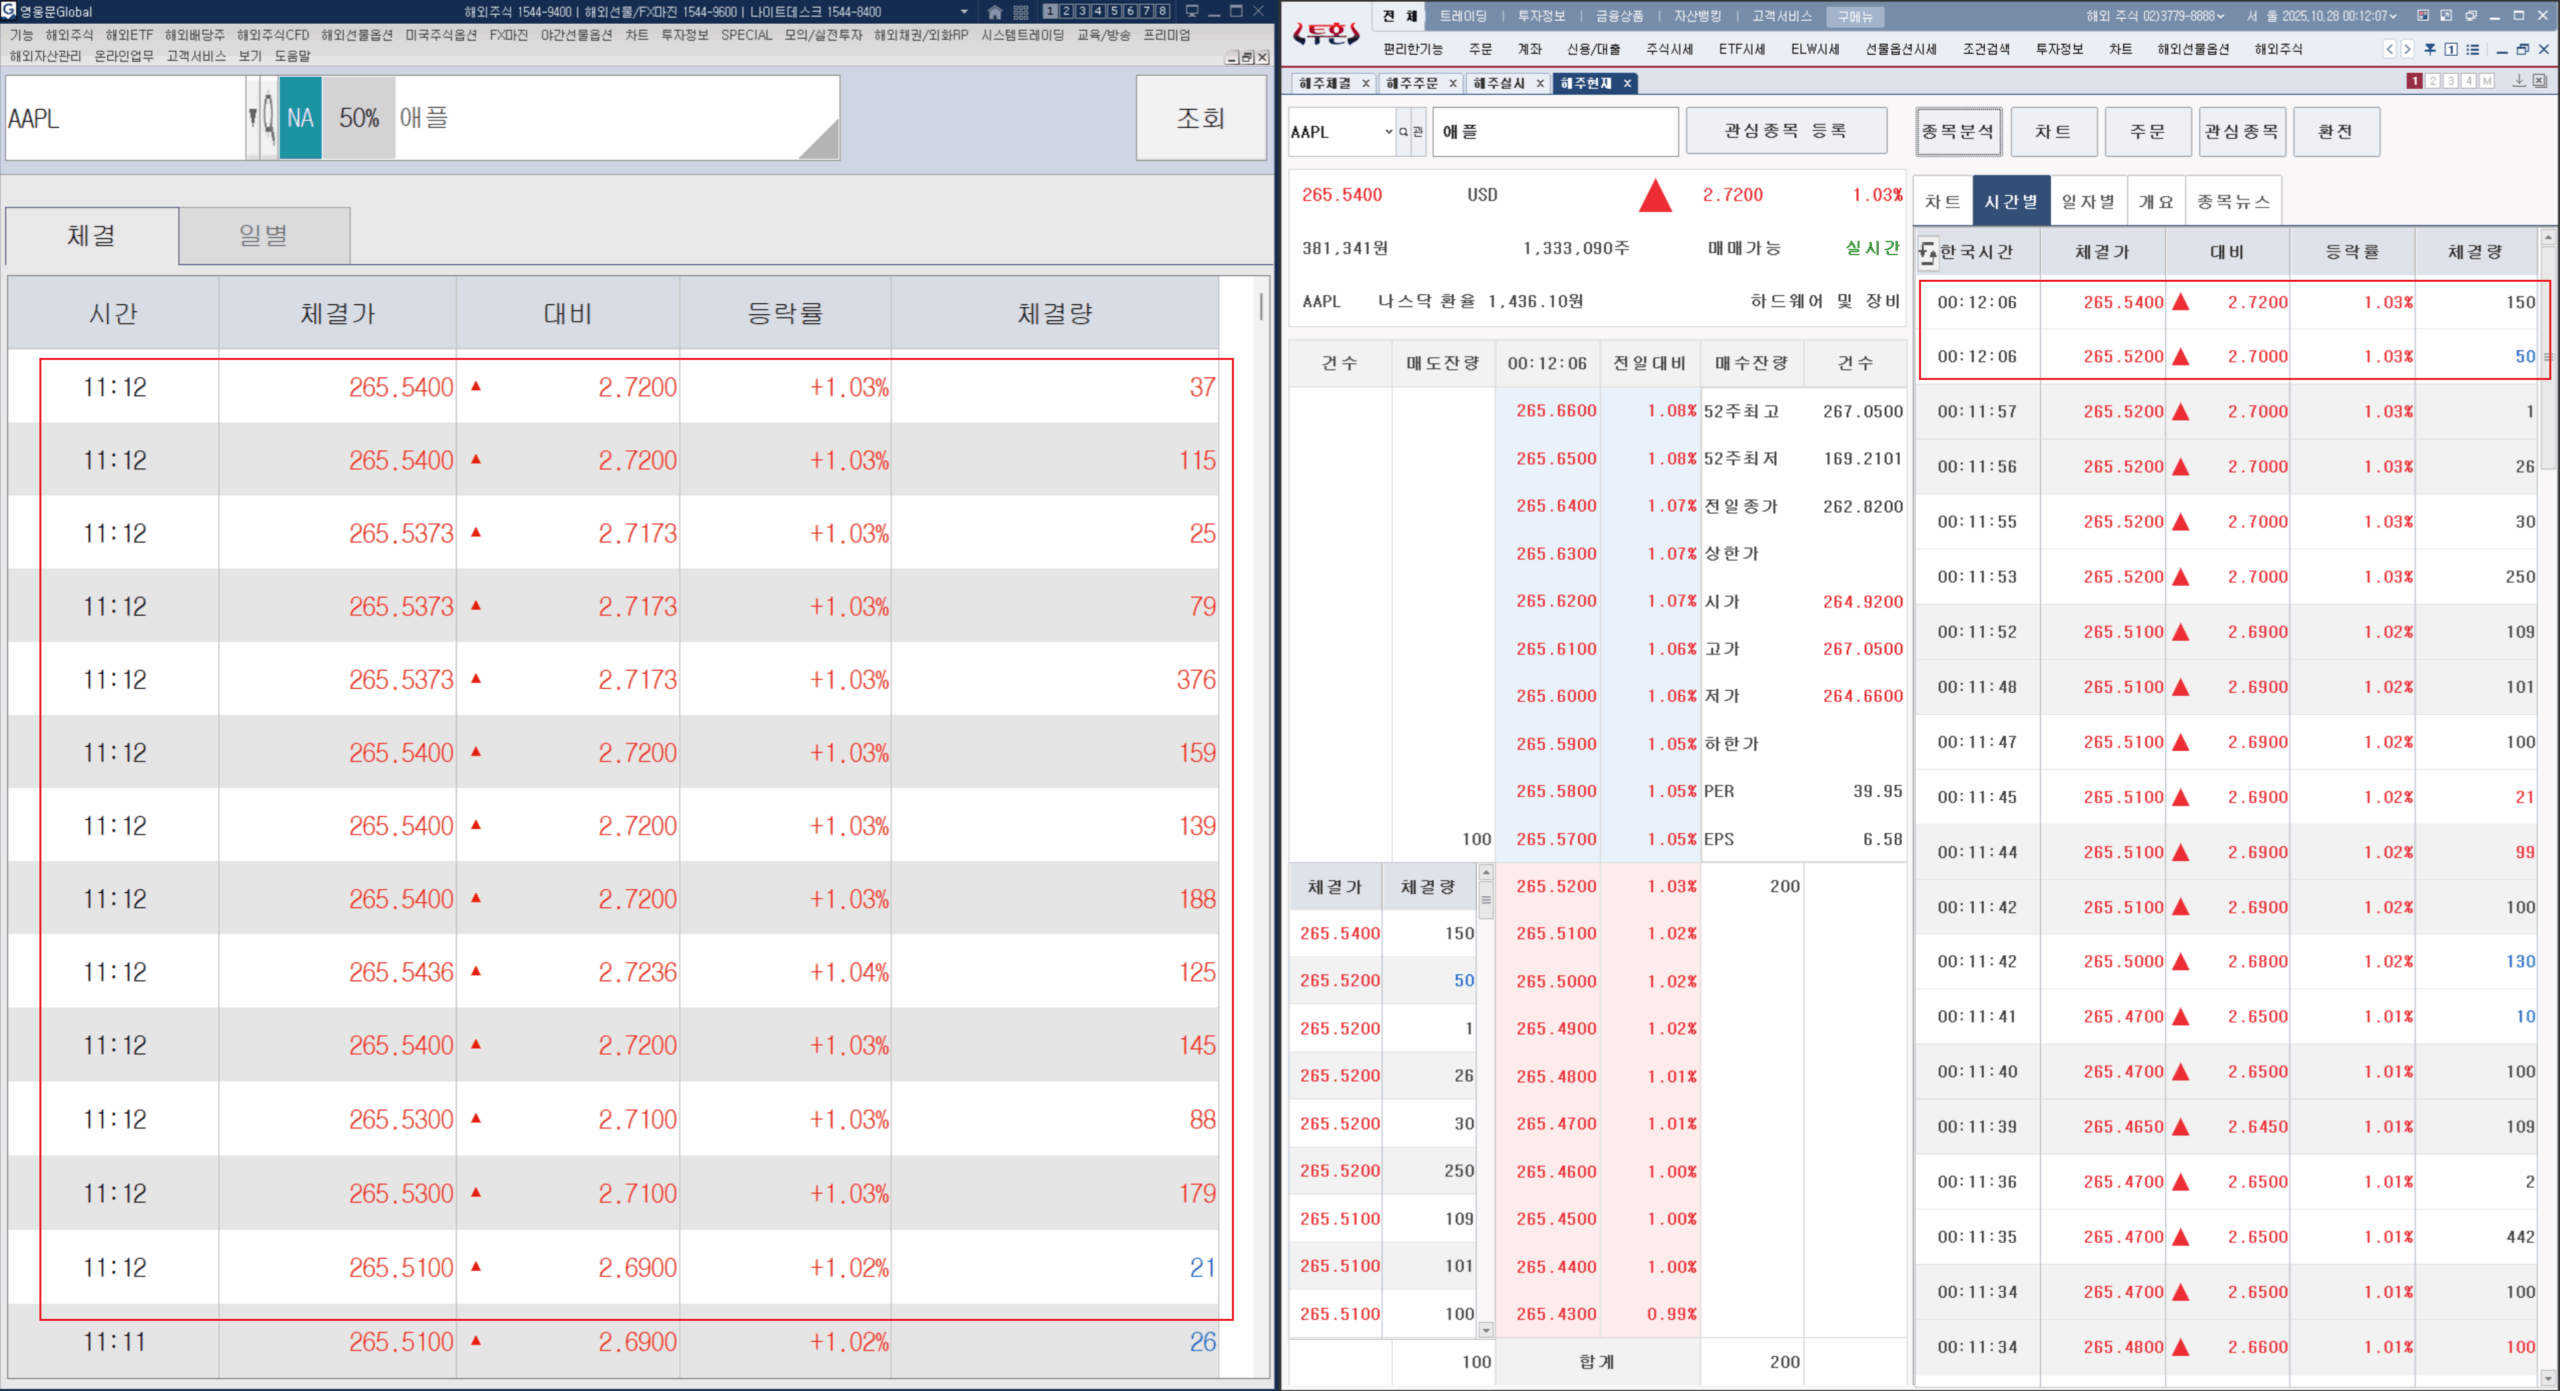Click the 애플 stock name input field
2560x1391 pixels.
pyautogui.click(x=1555, y=132)
